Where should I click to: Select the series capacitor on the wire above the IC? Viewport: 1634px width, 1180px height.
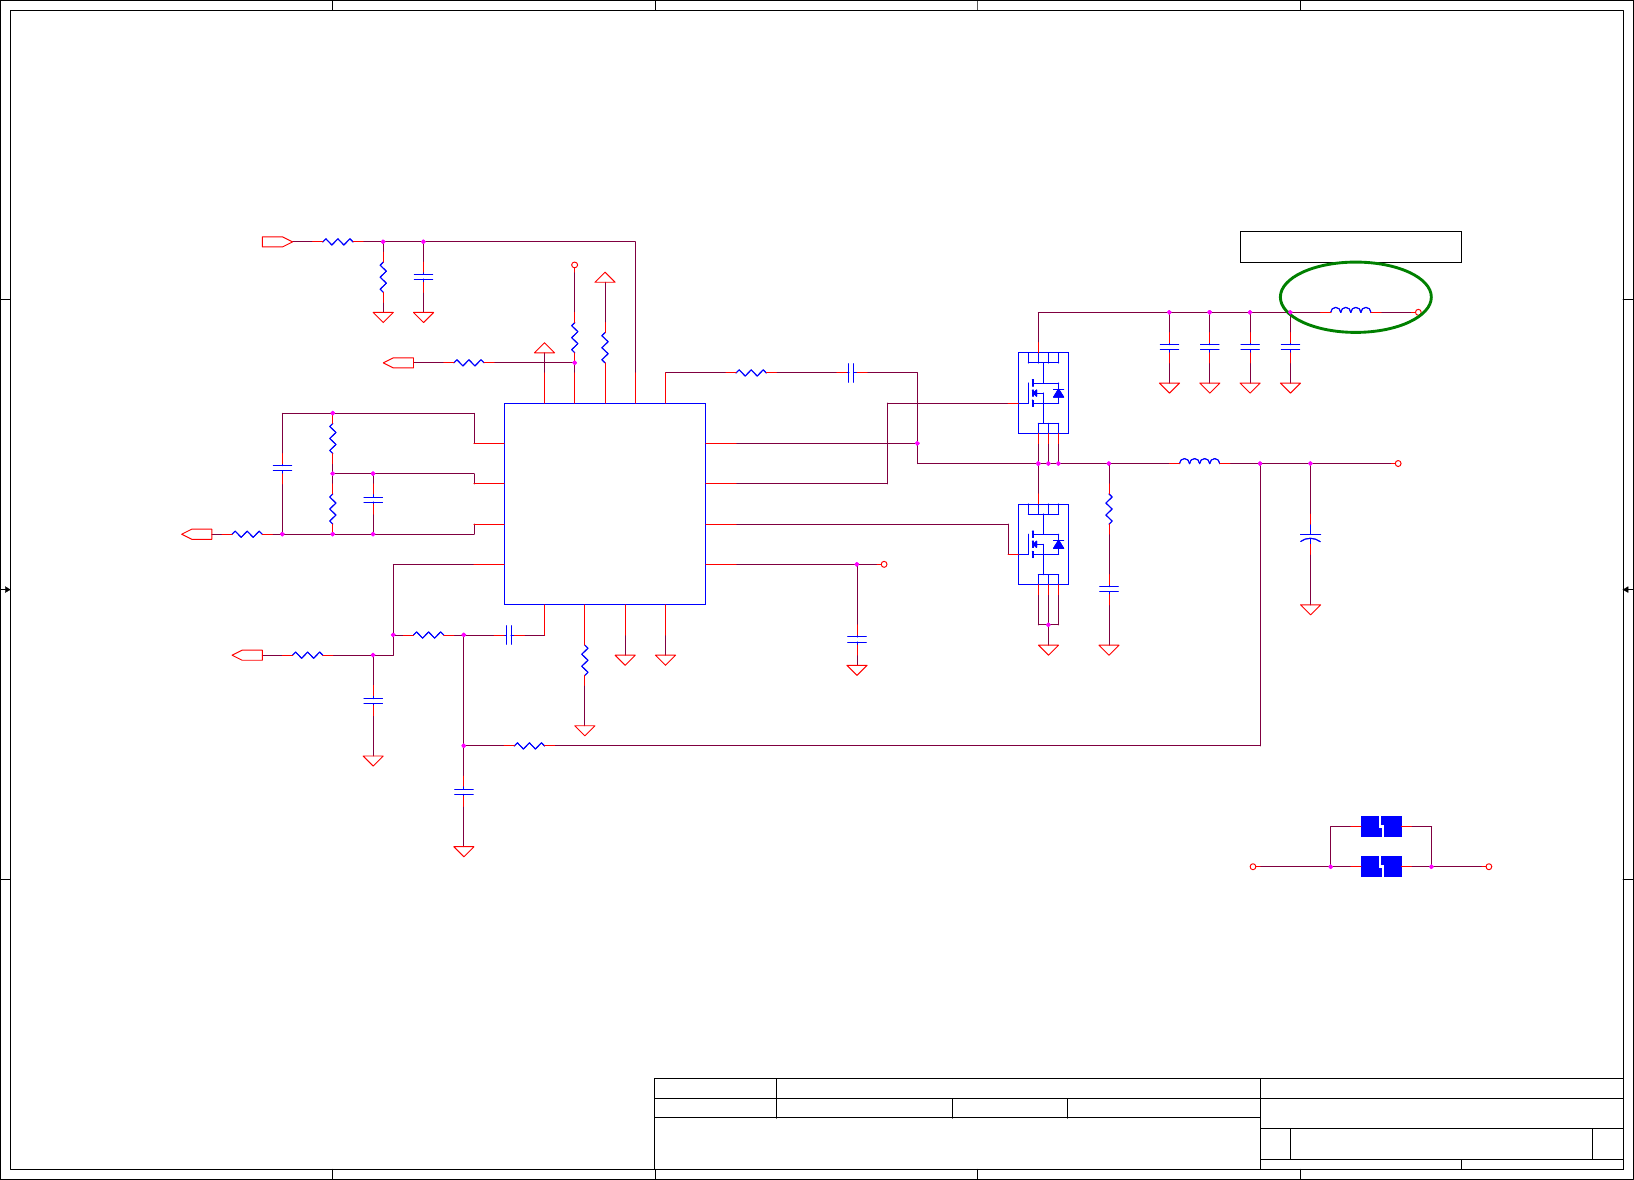tap(851, 373)
